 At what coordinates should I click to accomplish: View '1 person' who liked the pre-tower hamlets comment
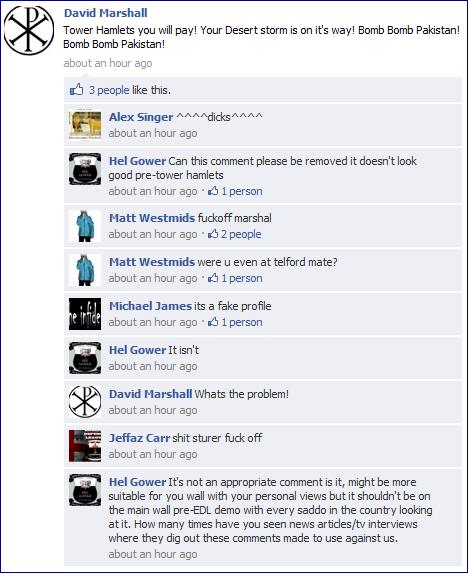pyautogui.click(x=242, y=191)
